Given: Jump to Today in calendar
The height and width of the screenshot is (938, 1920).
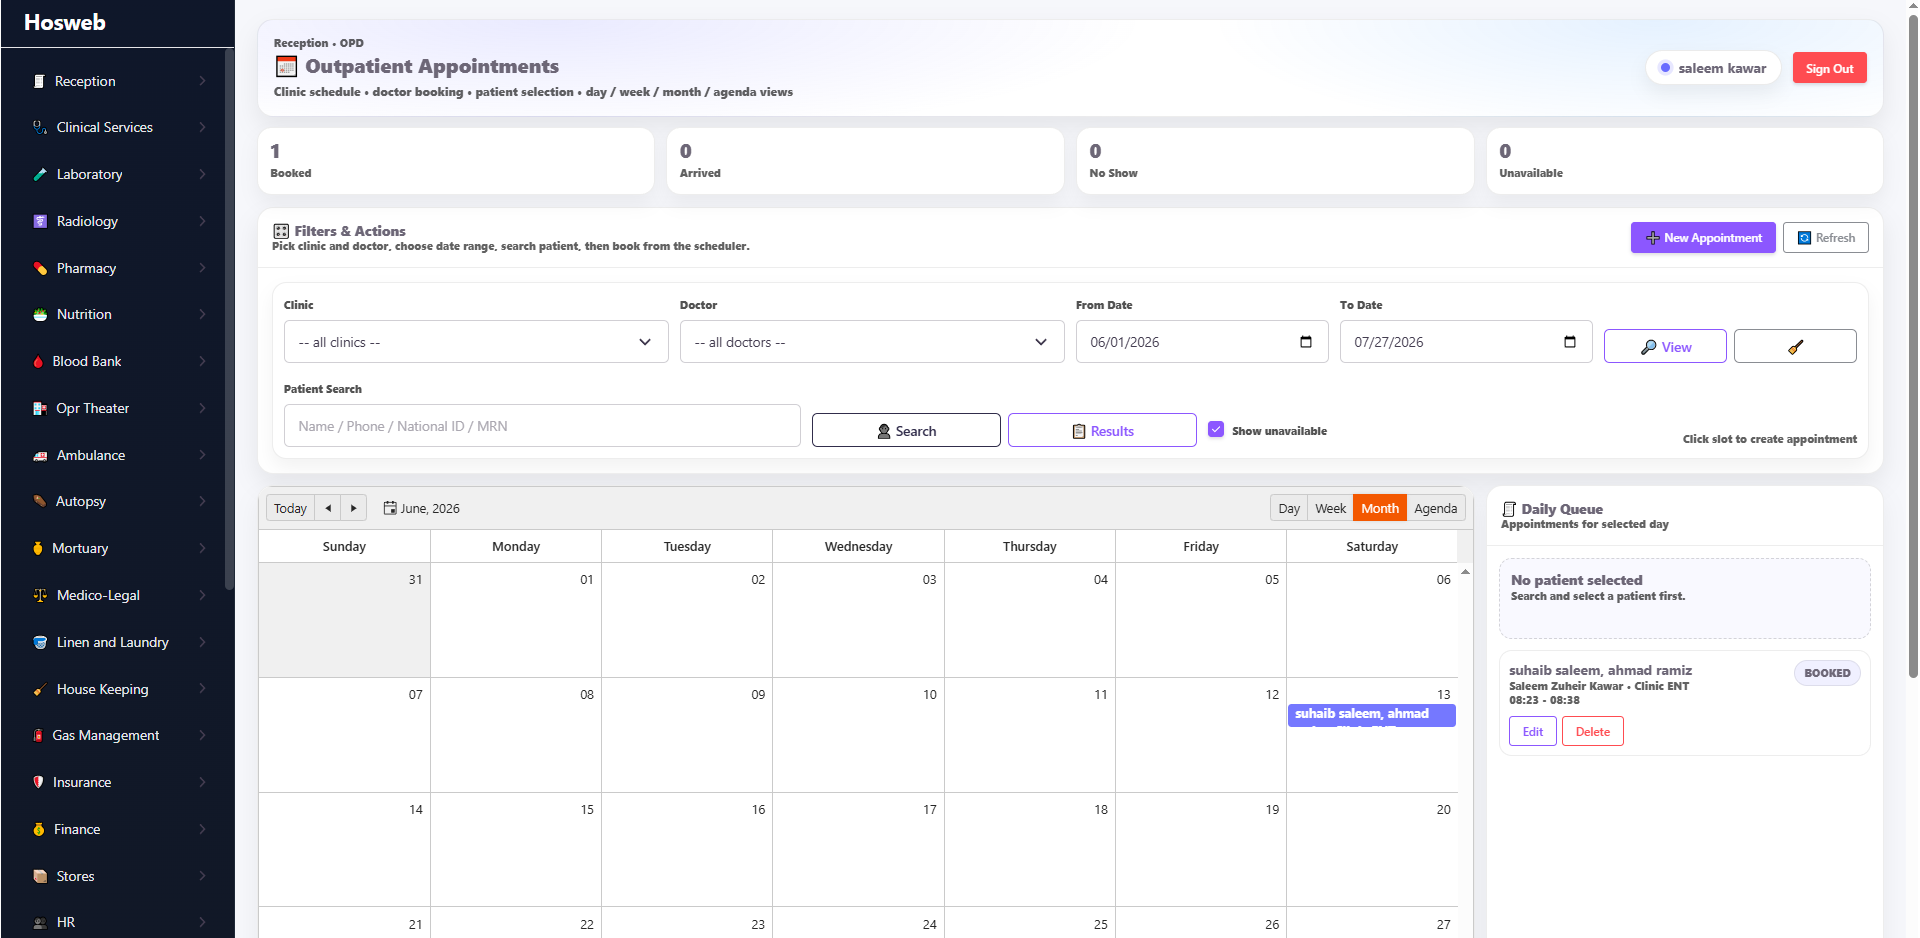Looking at the screenshot, I should [x=290, y=508].
